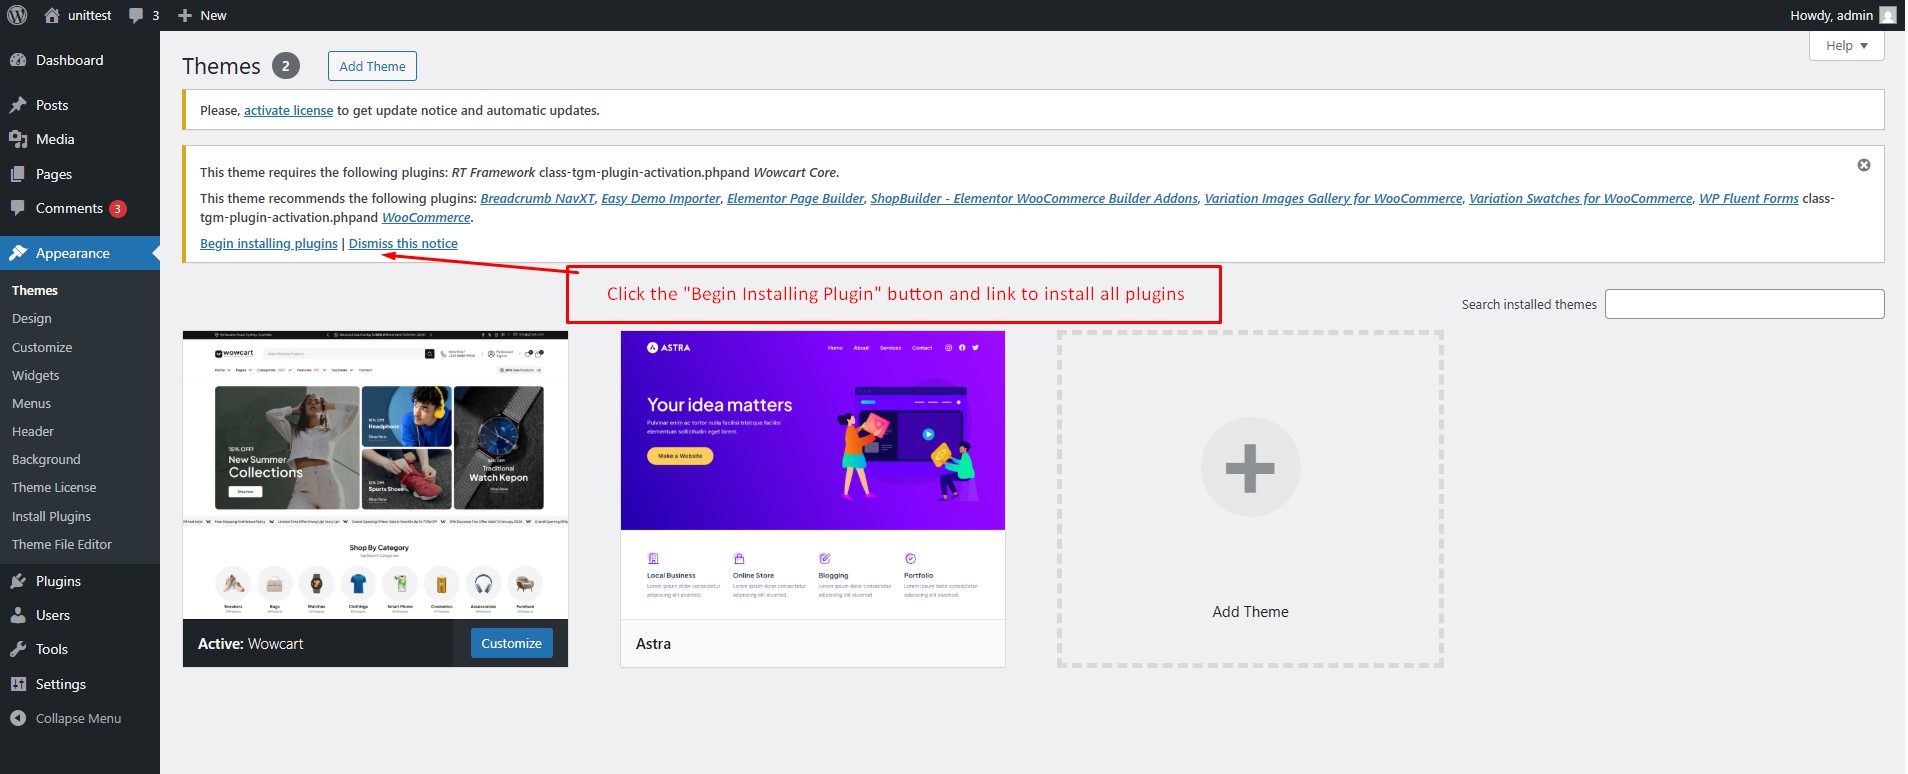Click the activate license link

[x=288, y=110]
